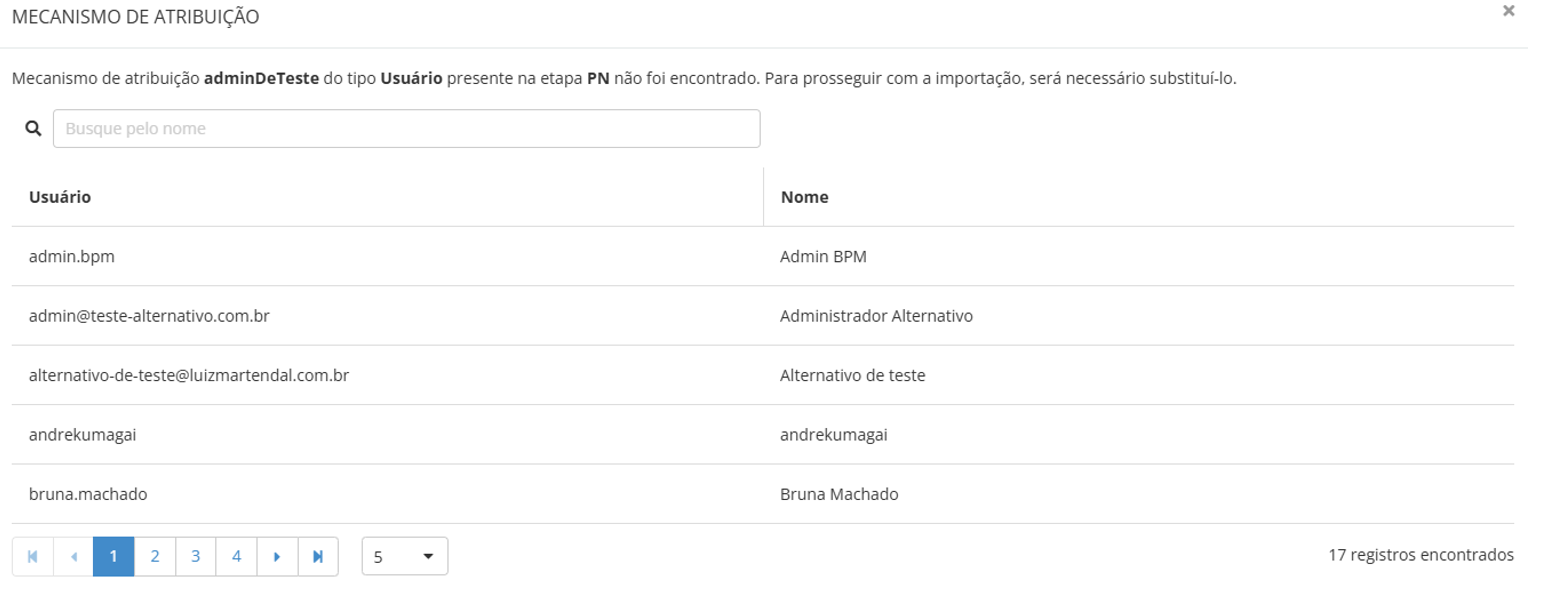Click the Administrador Alternativo name cell

pyautogui.click(x=876, y=316)
